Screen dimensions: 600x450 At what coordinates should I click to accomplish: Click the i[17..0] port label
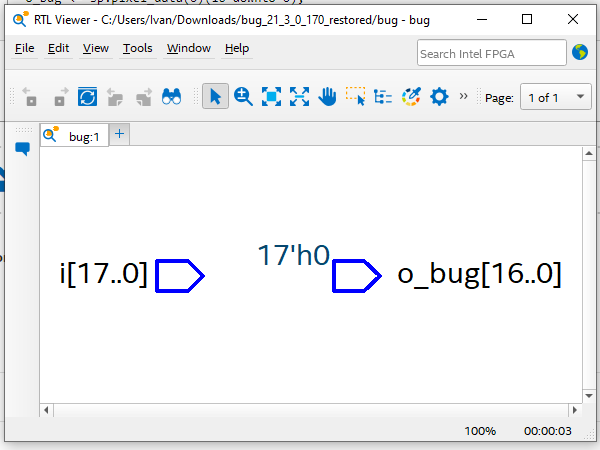(x=103, y=274)
